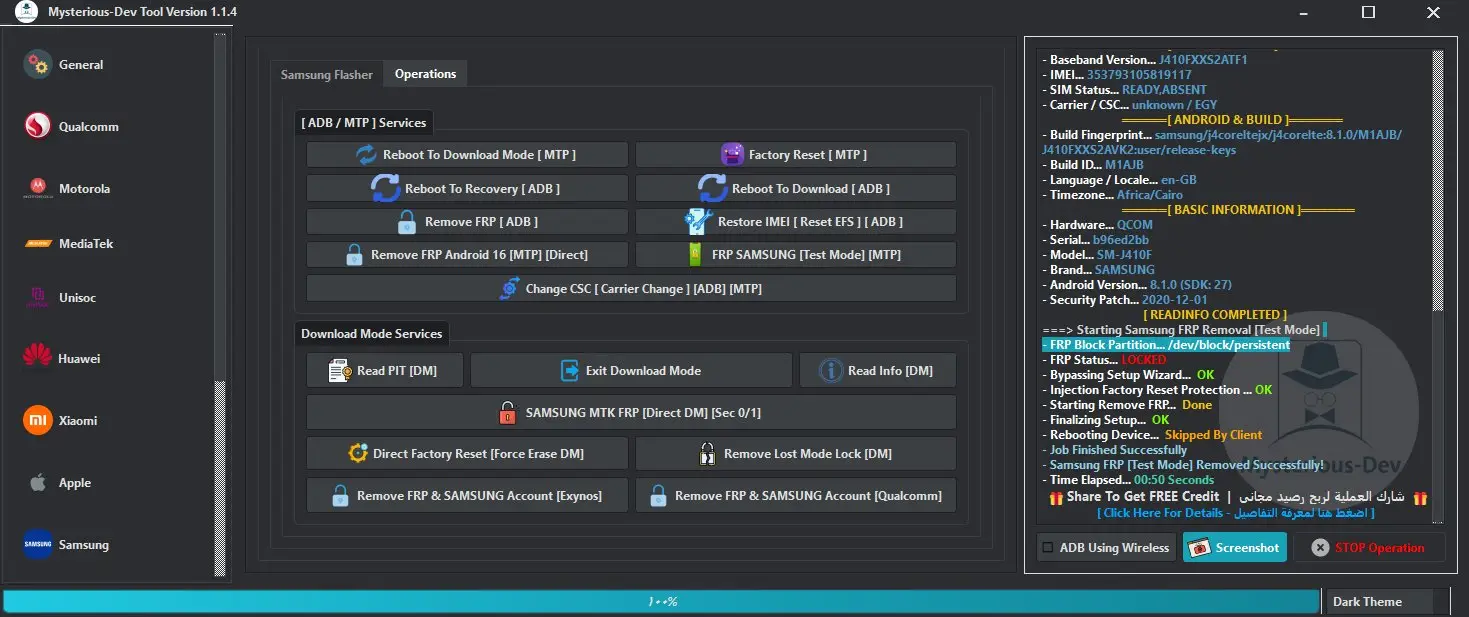
Task: Select the Unisoc logo icon
Action: point(38,297)
